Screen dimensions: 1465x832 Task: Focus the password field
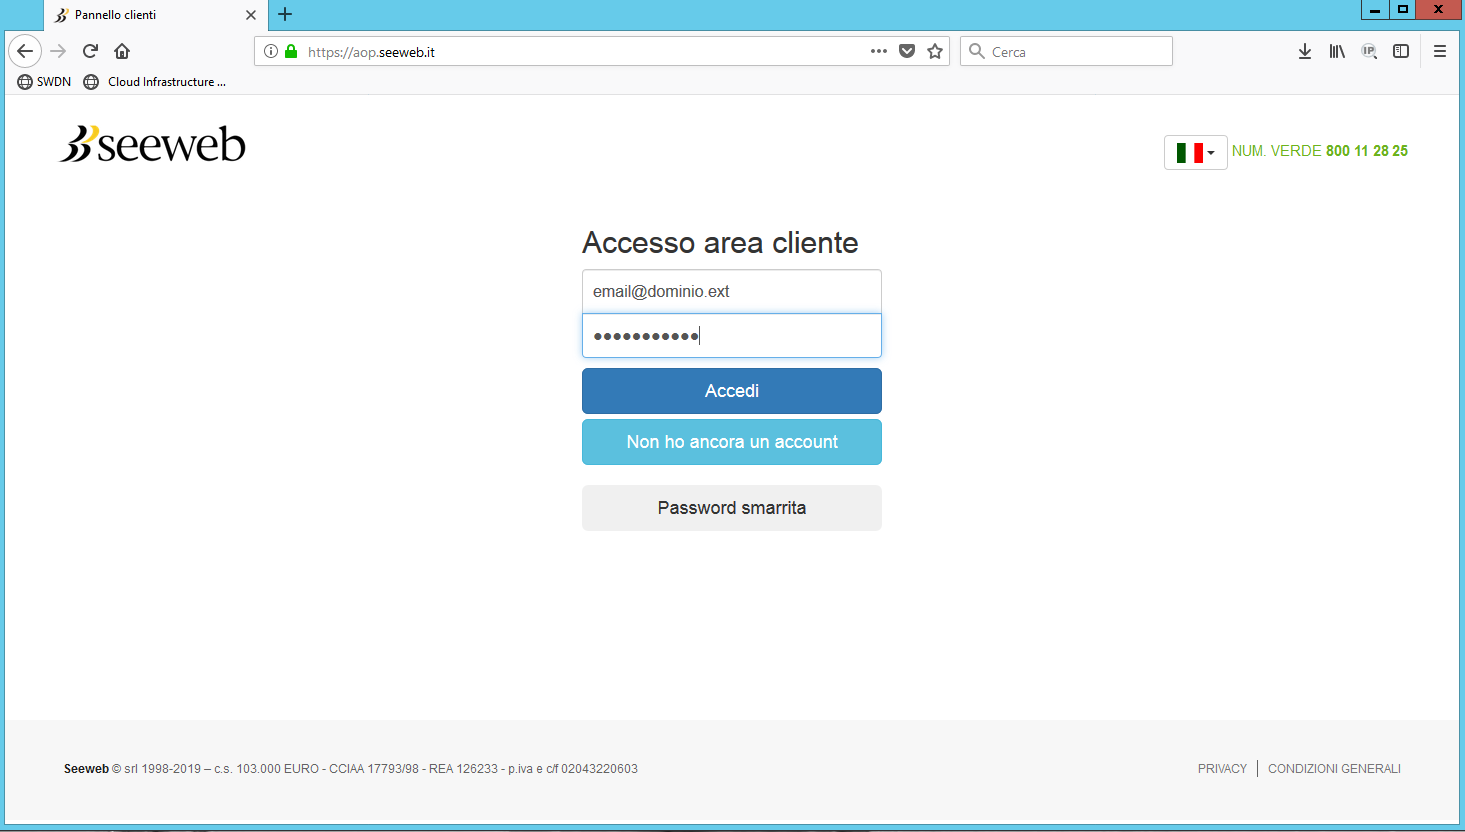pyautogui.click(x=732, y=336)
